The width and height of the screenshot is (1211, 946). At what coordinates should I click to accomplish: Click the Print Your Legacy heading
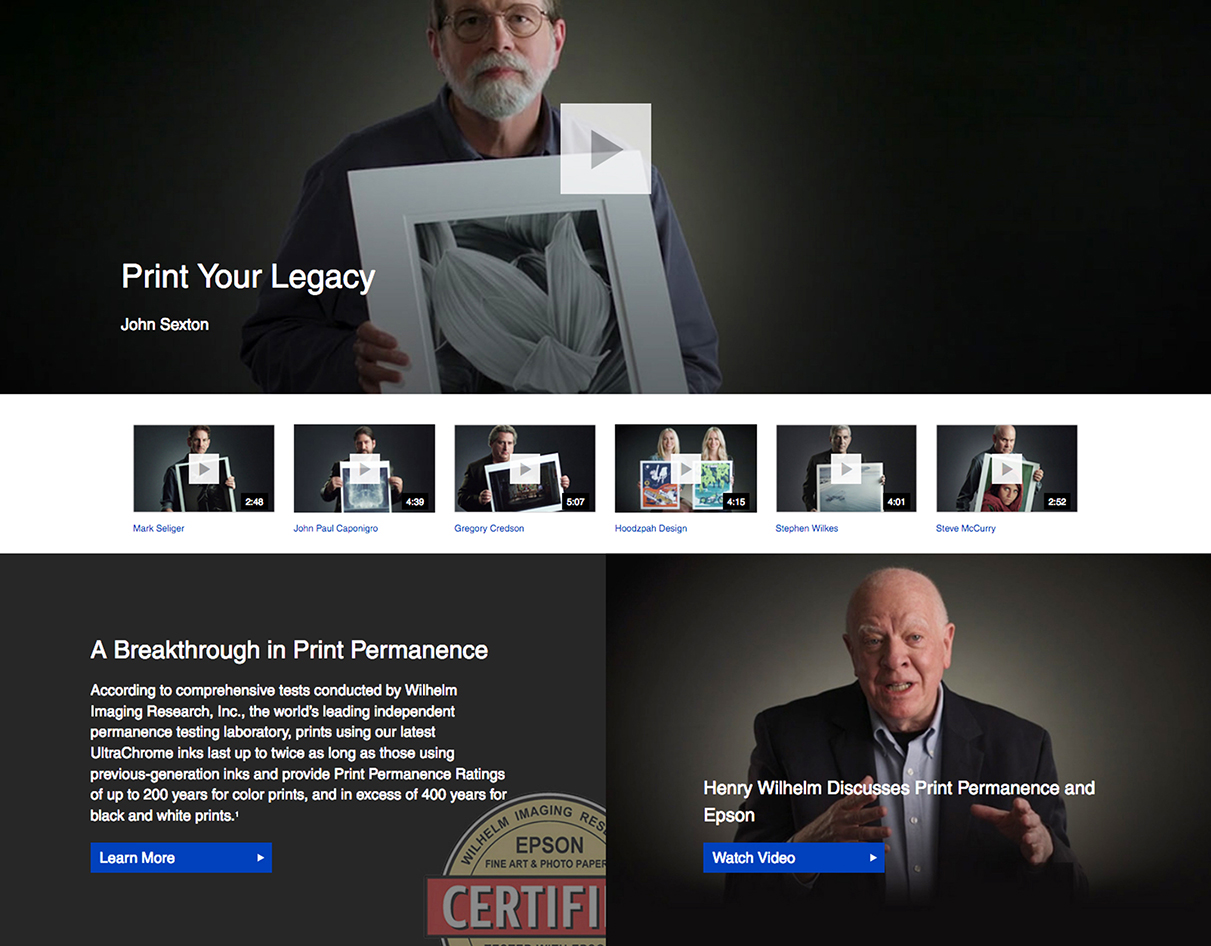click(248, 277)
